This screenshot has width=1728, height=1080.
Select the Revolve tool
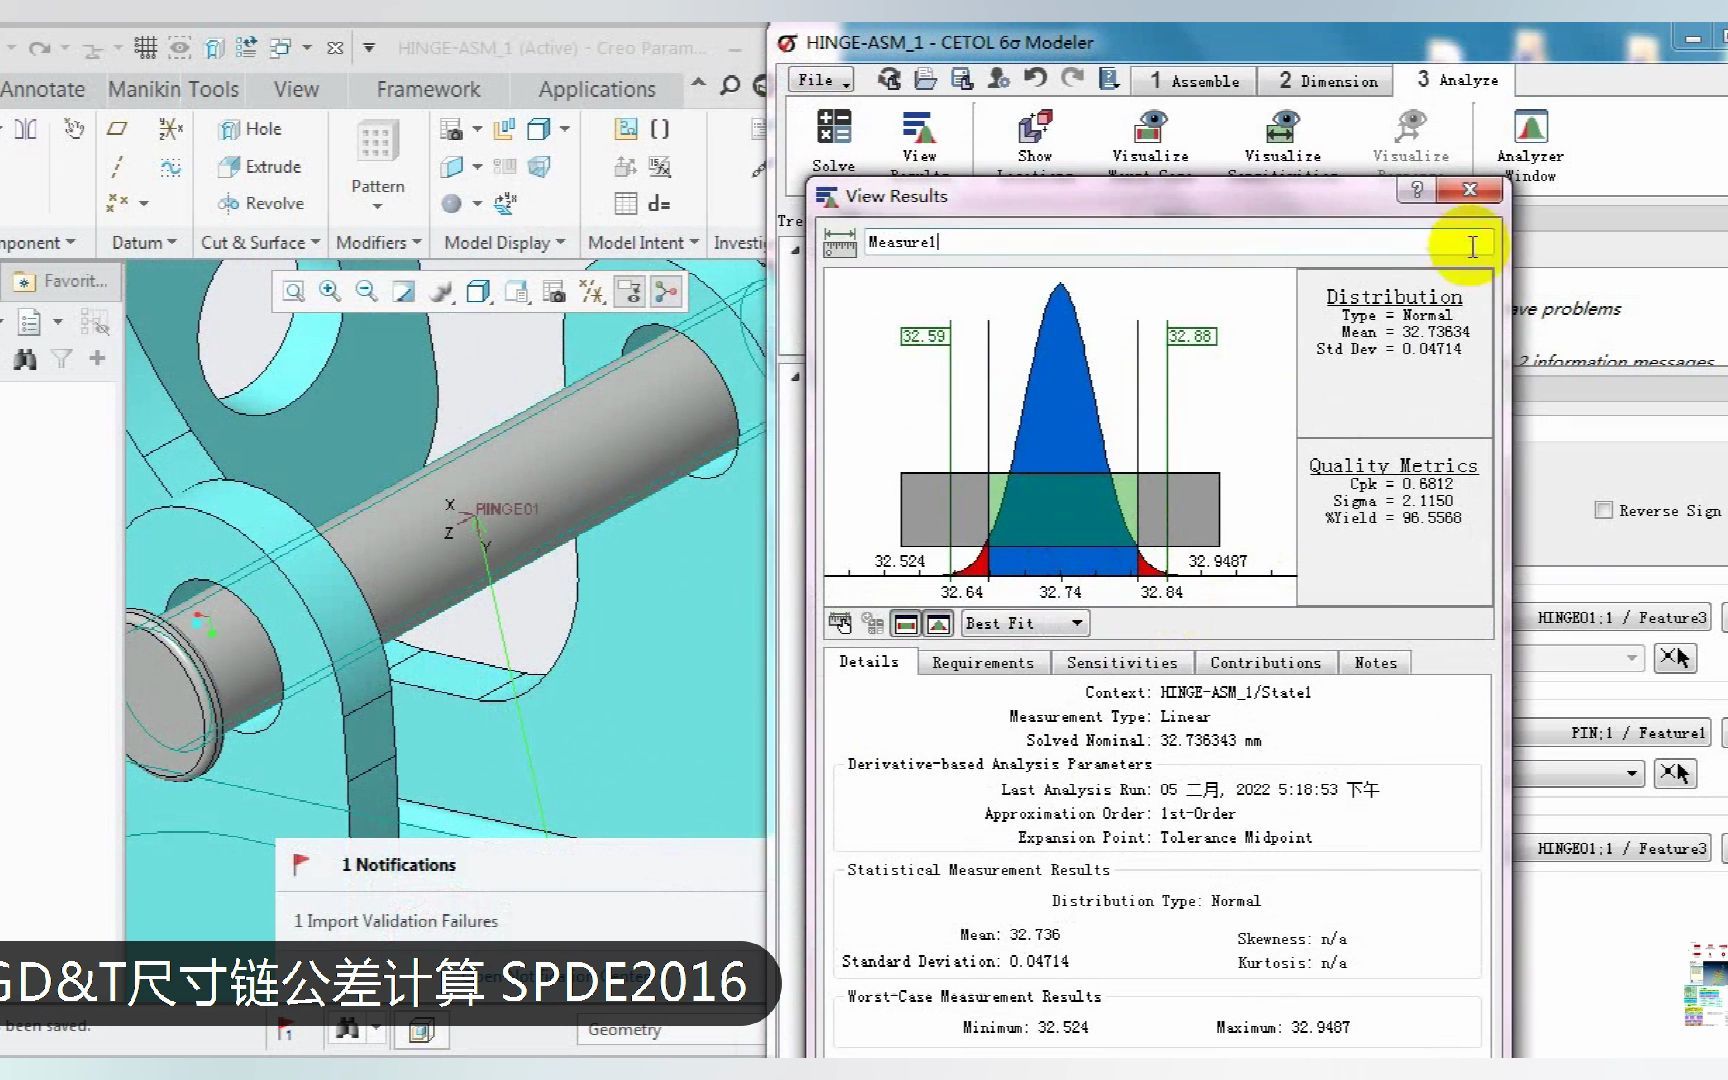tap(261, 204)
